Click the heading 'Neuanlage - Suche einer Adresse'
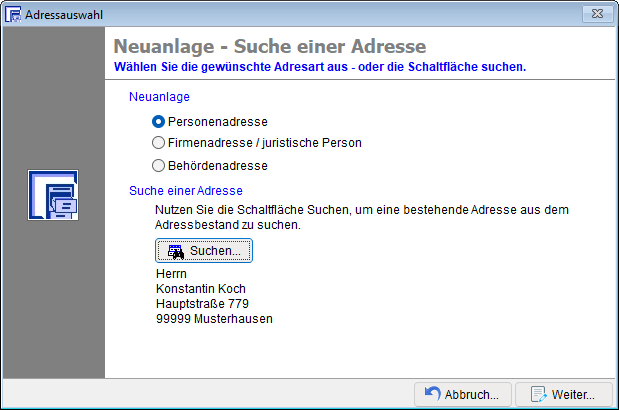619x410 pixels. coord(270,47)
